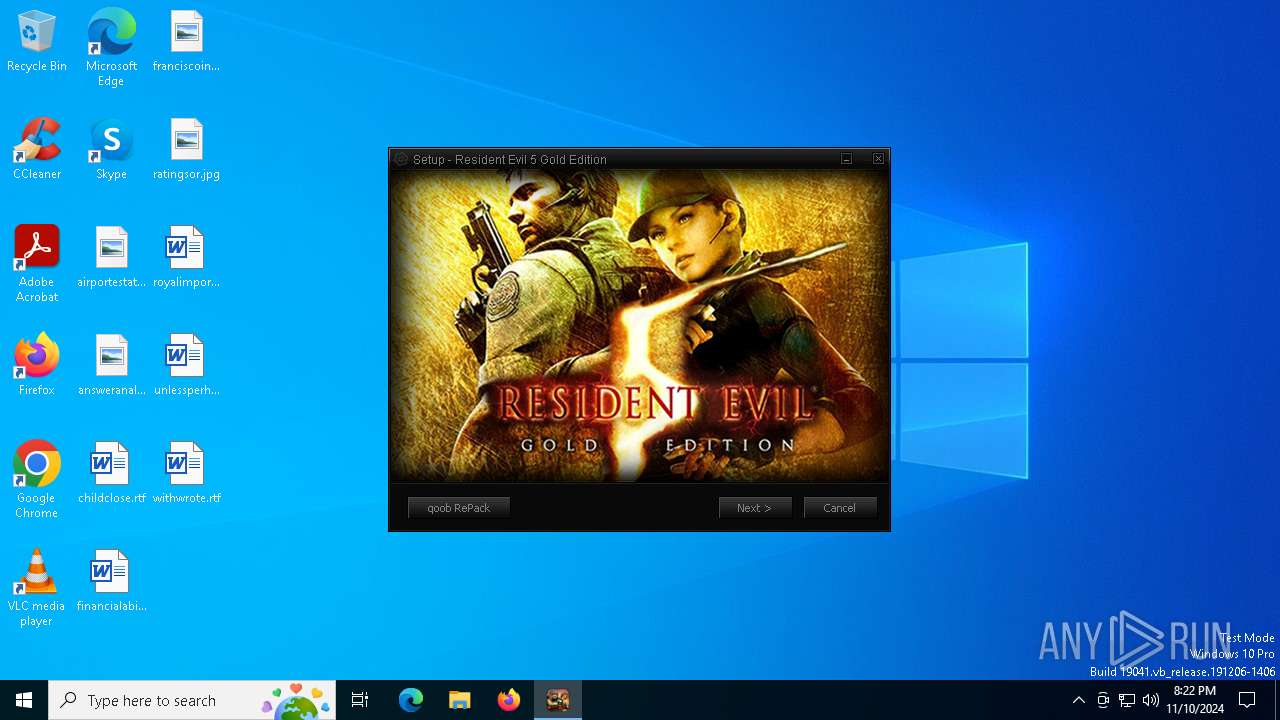The image size is (1280, 720).
Task: Close the Setup window with the X
Action: point(878,159)
